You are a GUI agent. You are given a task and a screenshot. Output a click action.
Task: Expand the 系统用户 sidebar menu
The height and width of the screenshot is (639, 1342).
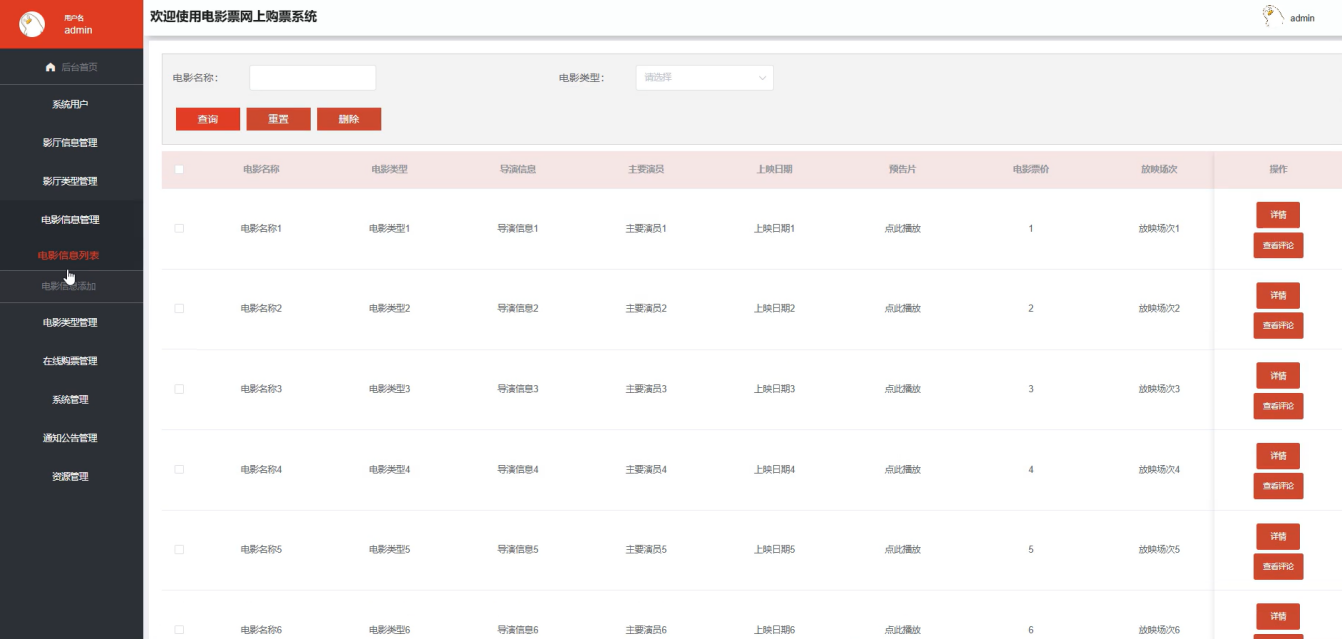point(72,104)
